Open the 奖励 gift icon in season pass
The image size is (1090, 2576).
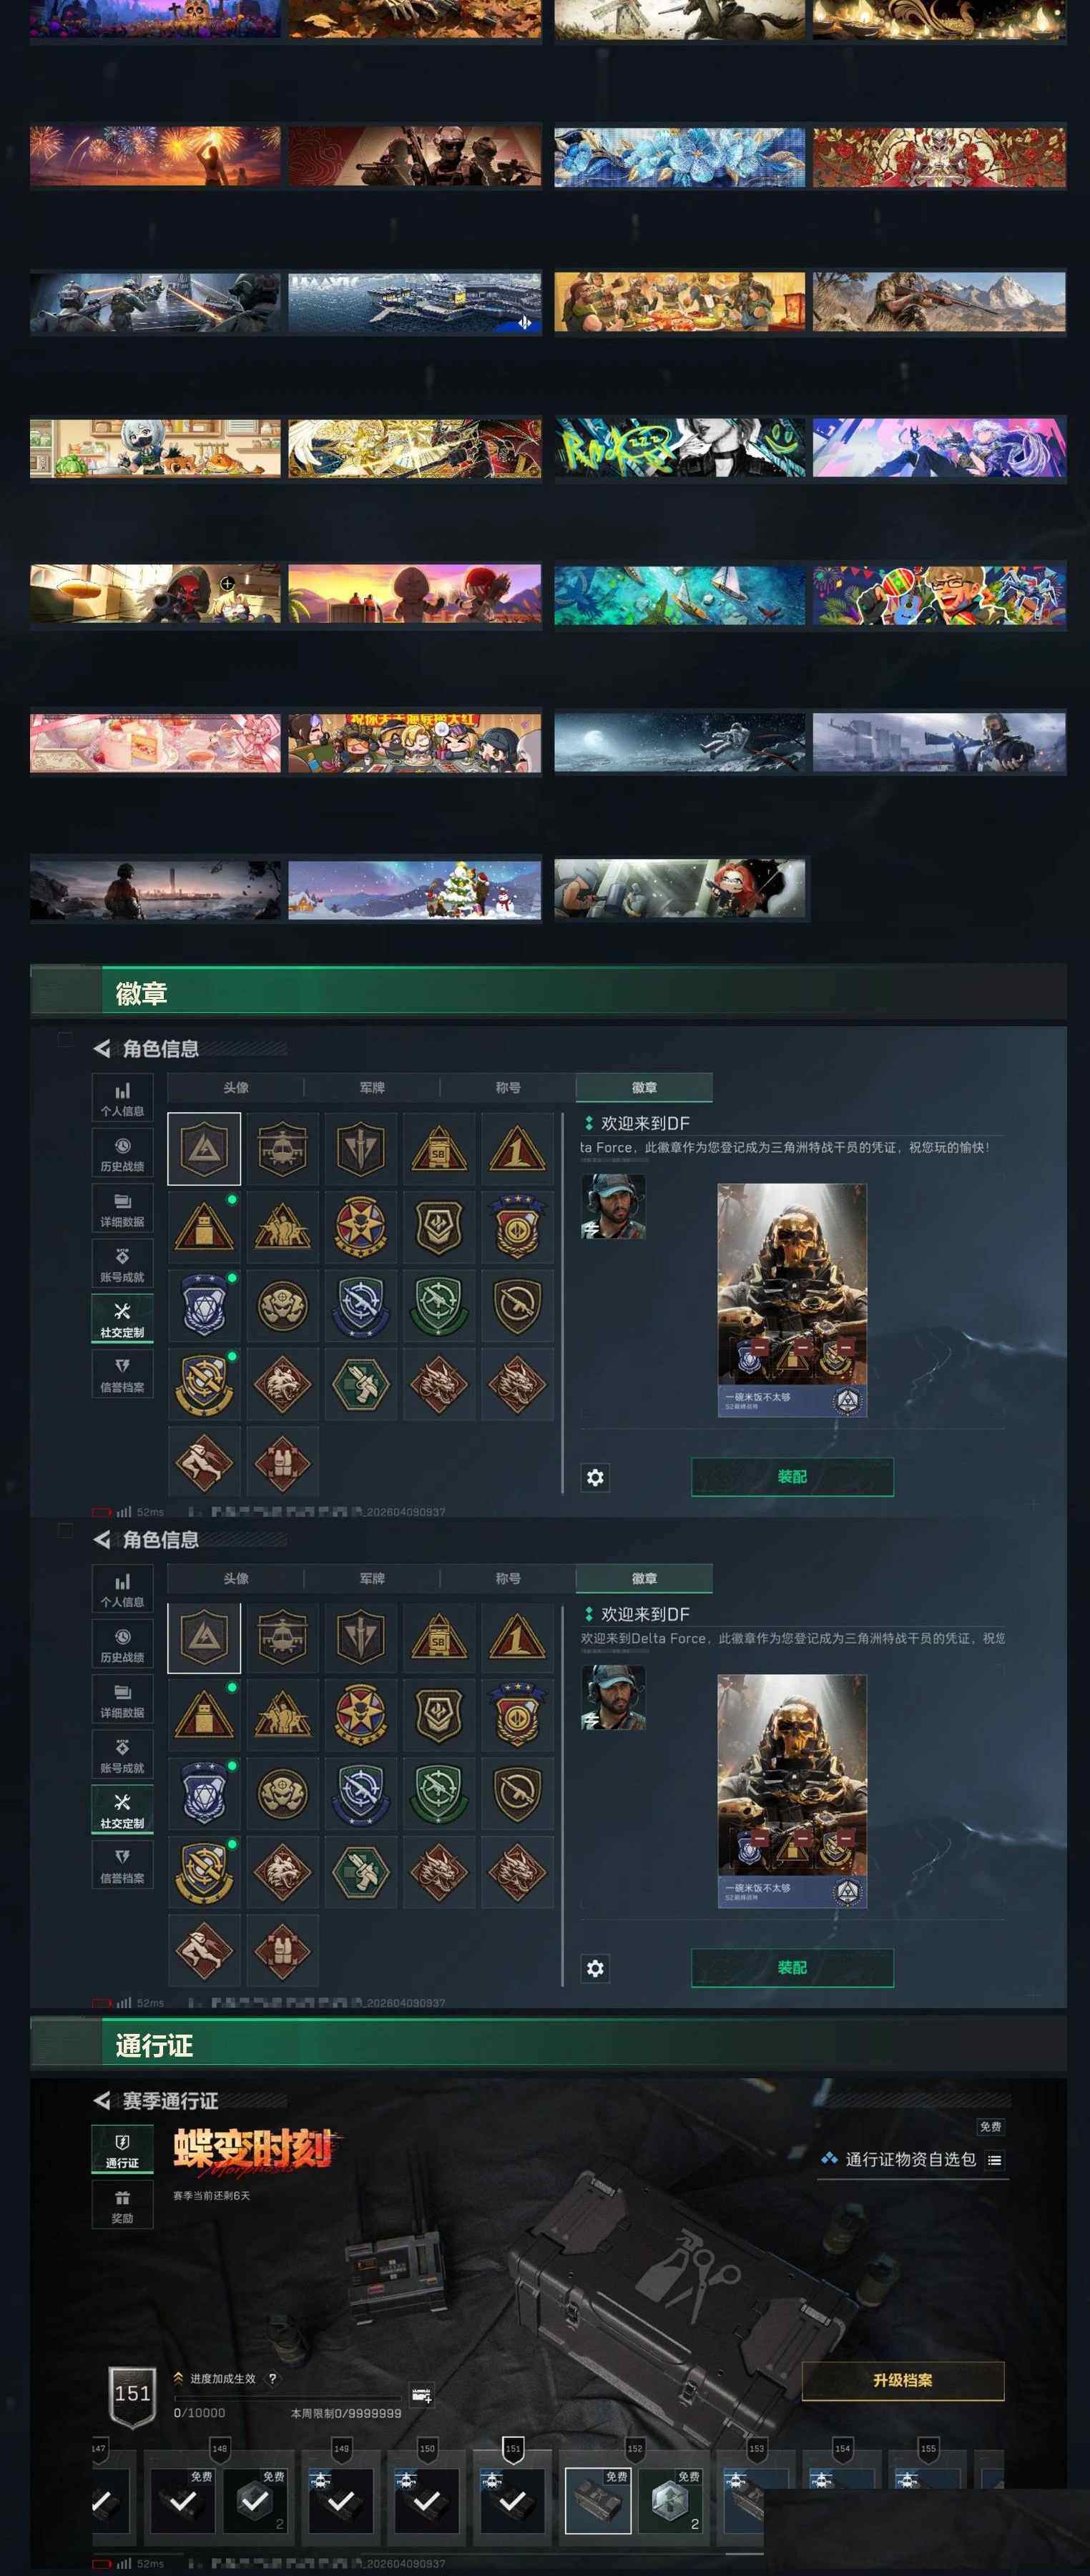(x=122, y=2204)
